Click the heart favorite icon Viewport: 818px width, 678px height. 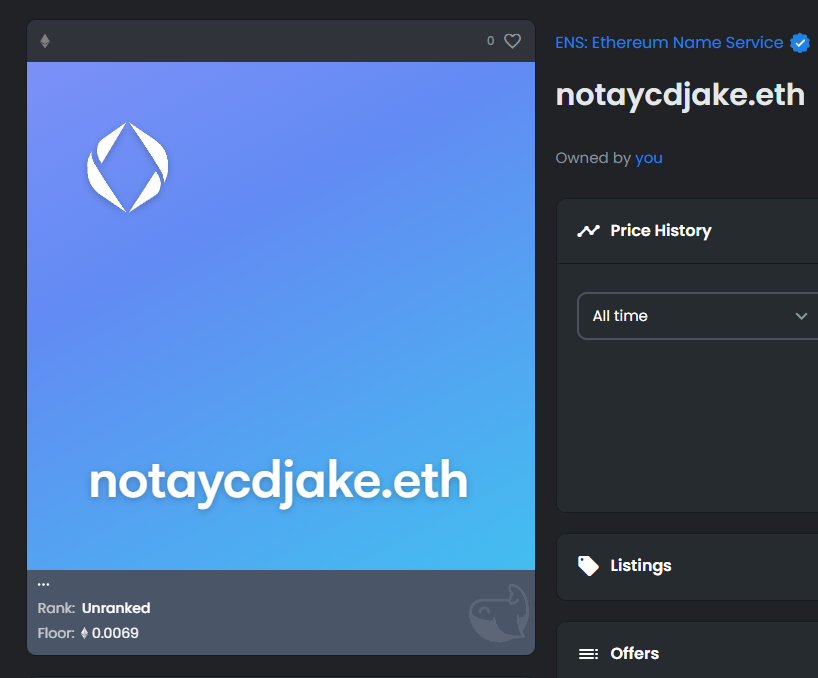(512, 41)
